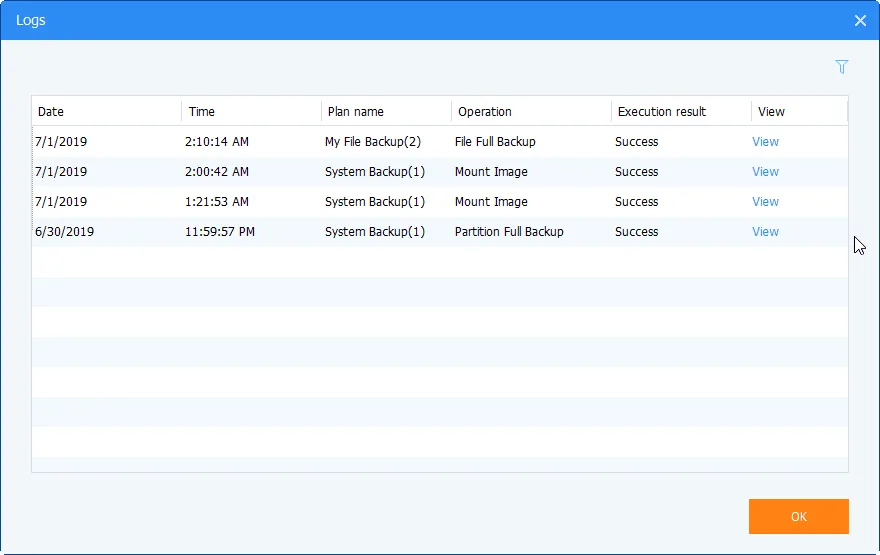Click the My File Backup(2) plan name
880x555 pixels.
(373, 141)
